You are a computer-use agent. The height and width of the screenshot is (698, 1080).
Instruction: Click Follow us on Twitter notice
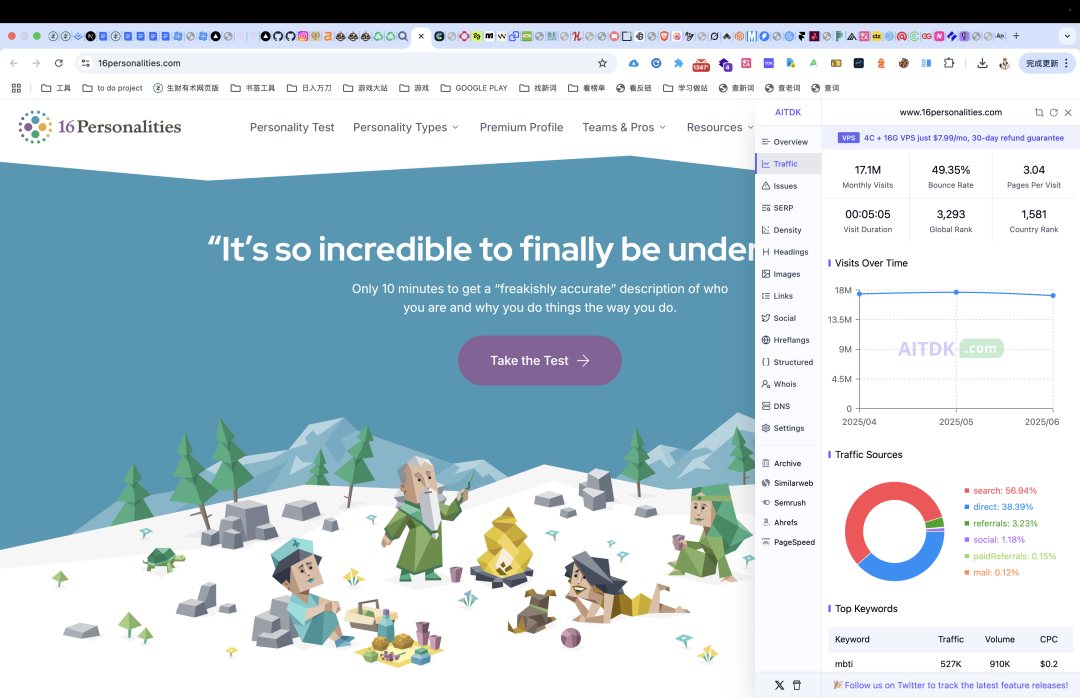[x=951, y=686]
